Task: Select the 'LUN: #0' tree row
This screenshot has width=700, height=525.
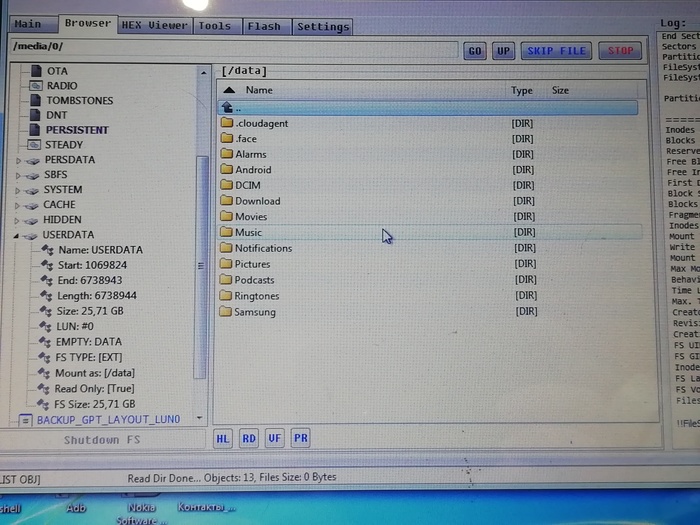Action: (x=75, y=326)
